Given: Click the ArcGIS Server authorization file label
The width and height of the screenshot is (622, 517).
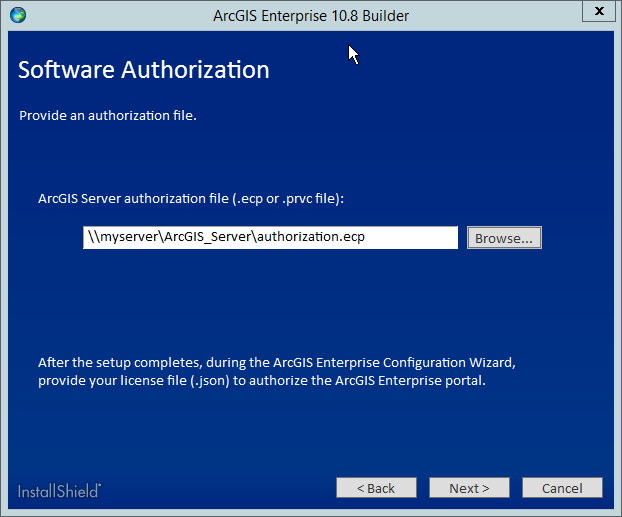Looking at the screenshot, I should (x=190, y=199).
